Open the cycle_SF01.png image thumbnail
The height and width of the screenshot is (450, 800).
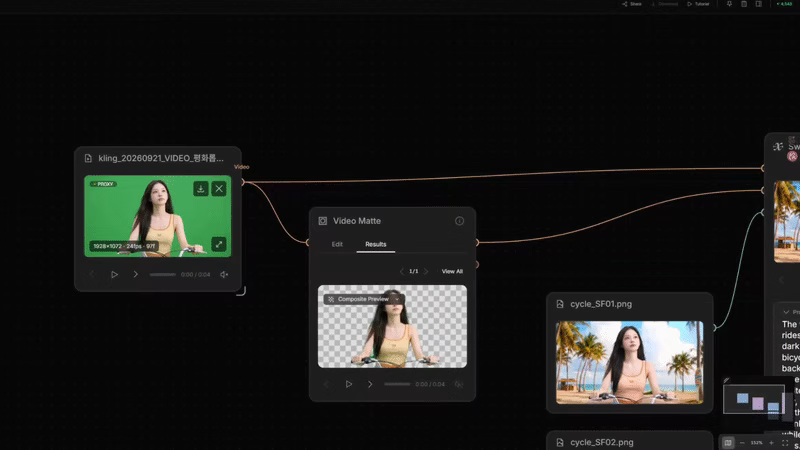[630, 363]
